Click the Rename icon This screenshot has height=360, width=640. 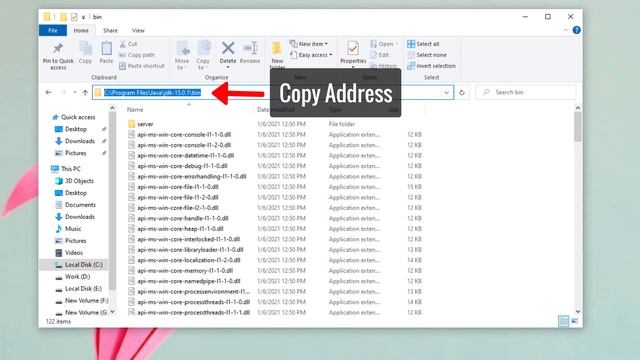(250, 48)
